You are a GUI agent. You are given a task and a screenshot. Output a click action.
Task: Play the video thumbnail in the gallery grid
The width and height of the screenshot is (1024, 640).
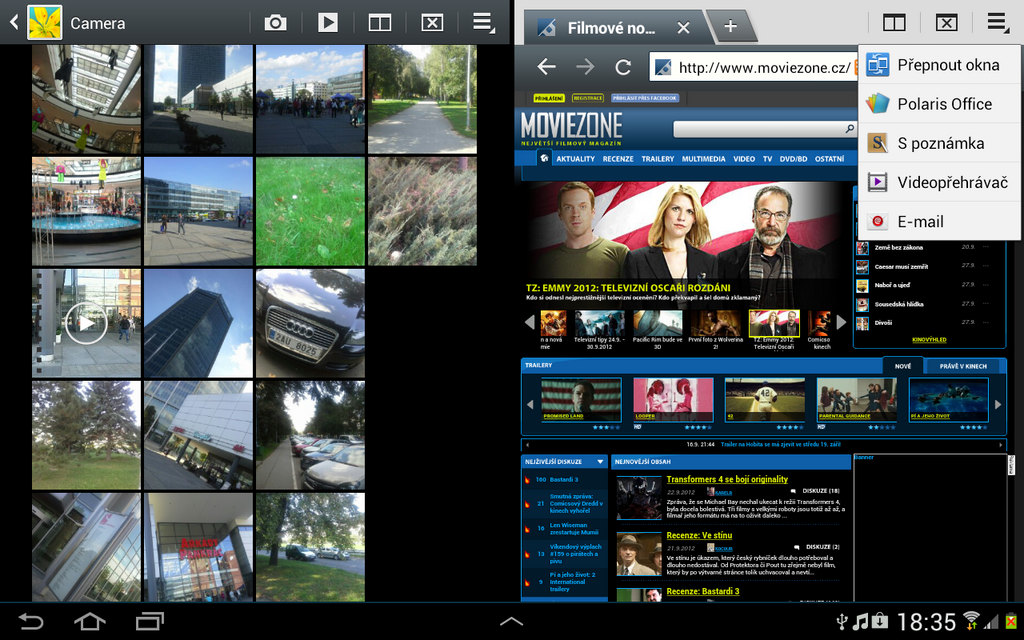(x=86, y=323)
